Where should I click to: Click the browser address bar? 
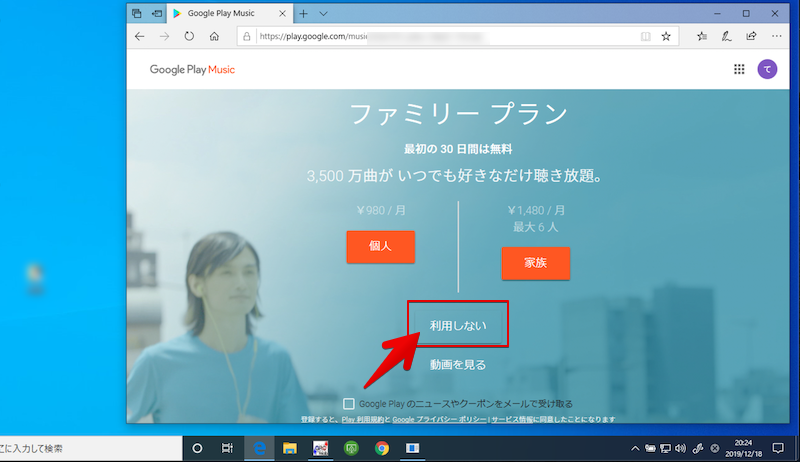(x=440, y=36)
